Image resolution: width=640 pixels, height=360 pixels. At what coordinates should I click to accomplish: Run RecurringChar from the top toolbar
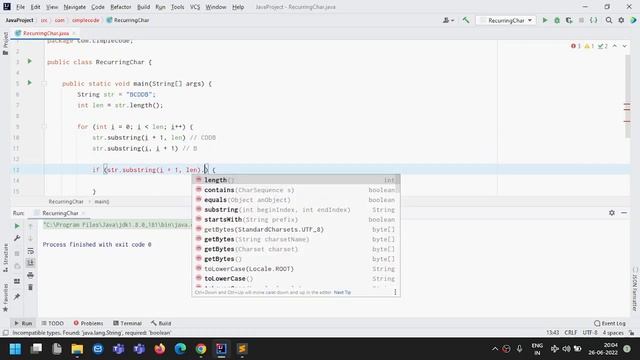[x=544, y=20]
